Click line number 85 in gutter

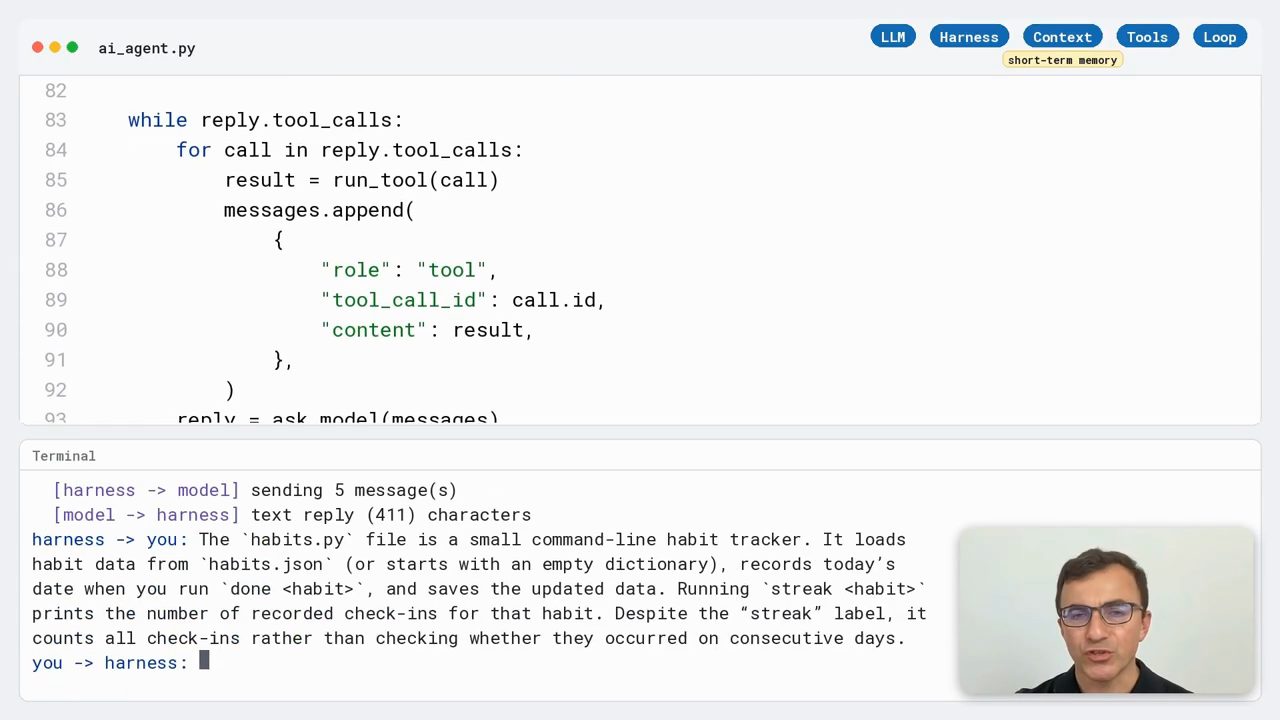(56, 180)
